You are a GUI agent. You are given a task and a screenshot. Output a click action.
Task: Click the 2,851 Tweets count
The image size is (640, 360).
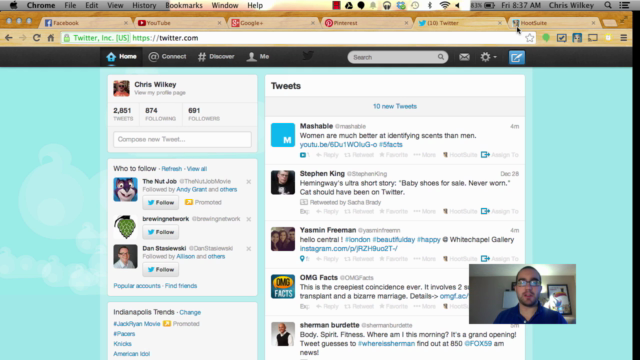click(x=123, y=114)
